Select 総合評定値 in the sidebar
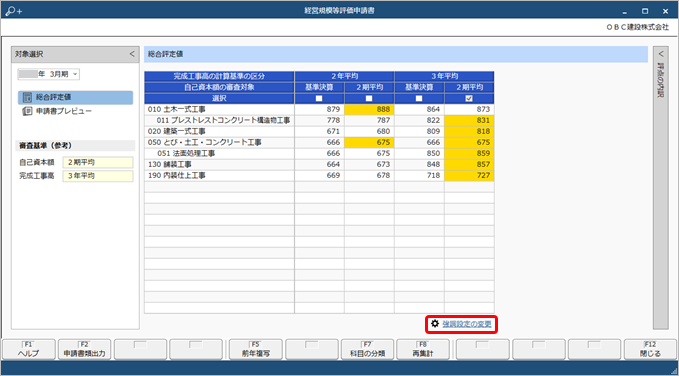 click(x=75, y=98)
